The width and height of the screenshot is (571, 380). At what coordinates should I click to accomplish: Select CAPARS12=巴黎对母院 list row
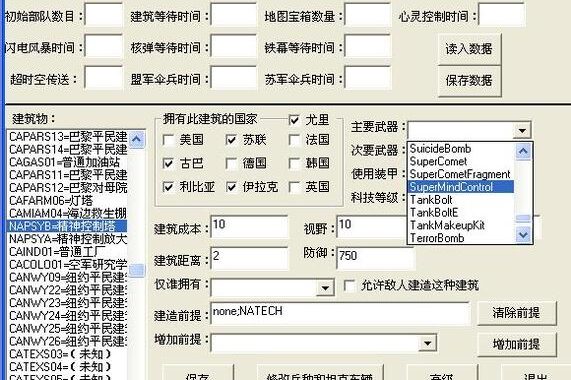point(68,188)
